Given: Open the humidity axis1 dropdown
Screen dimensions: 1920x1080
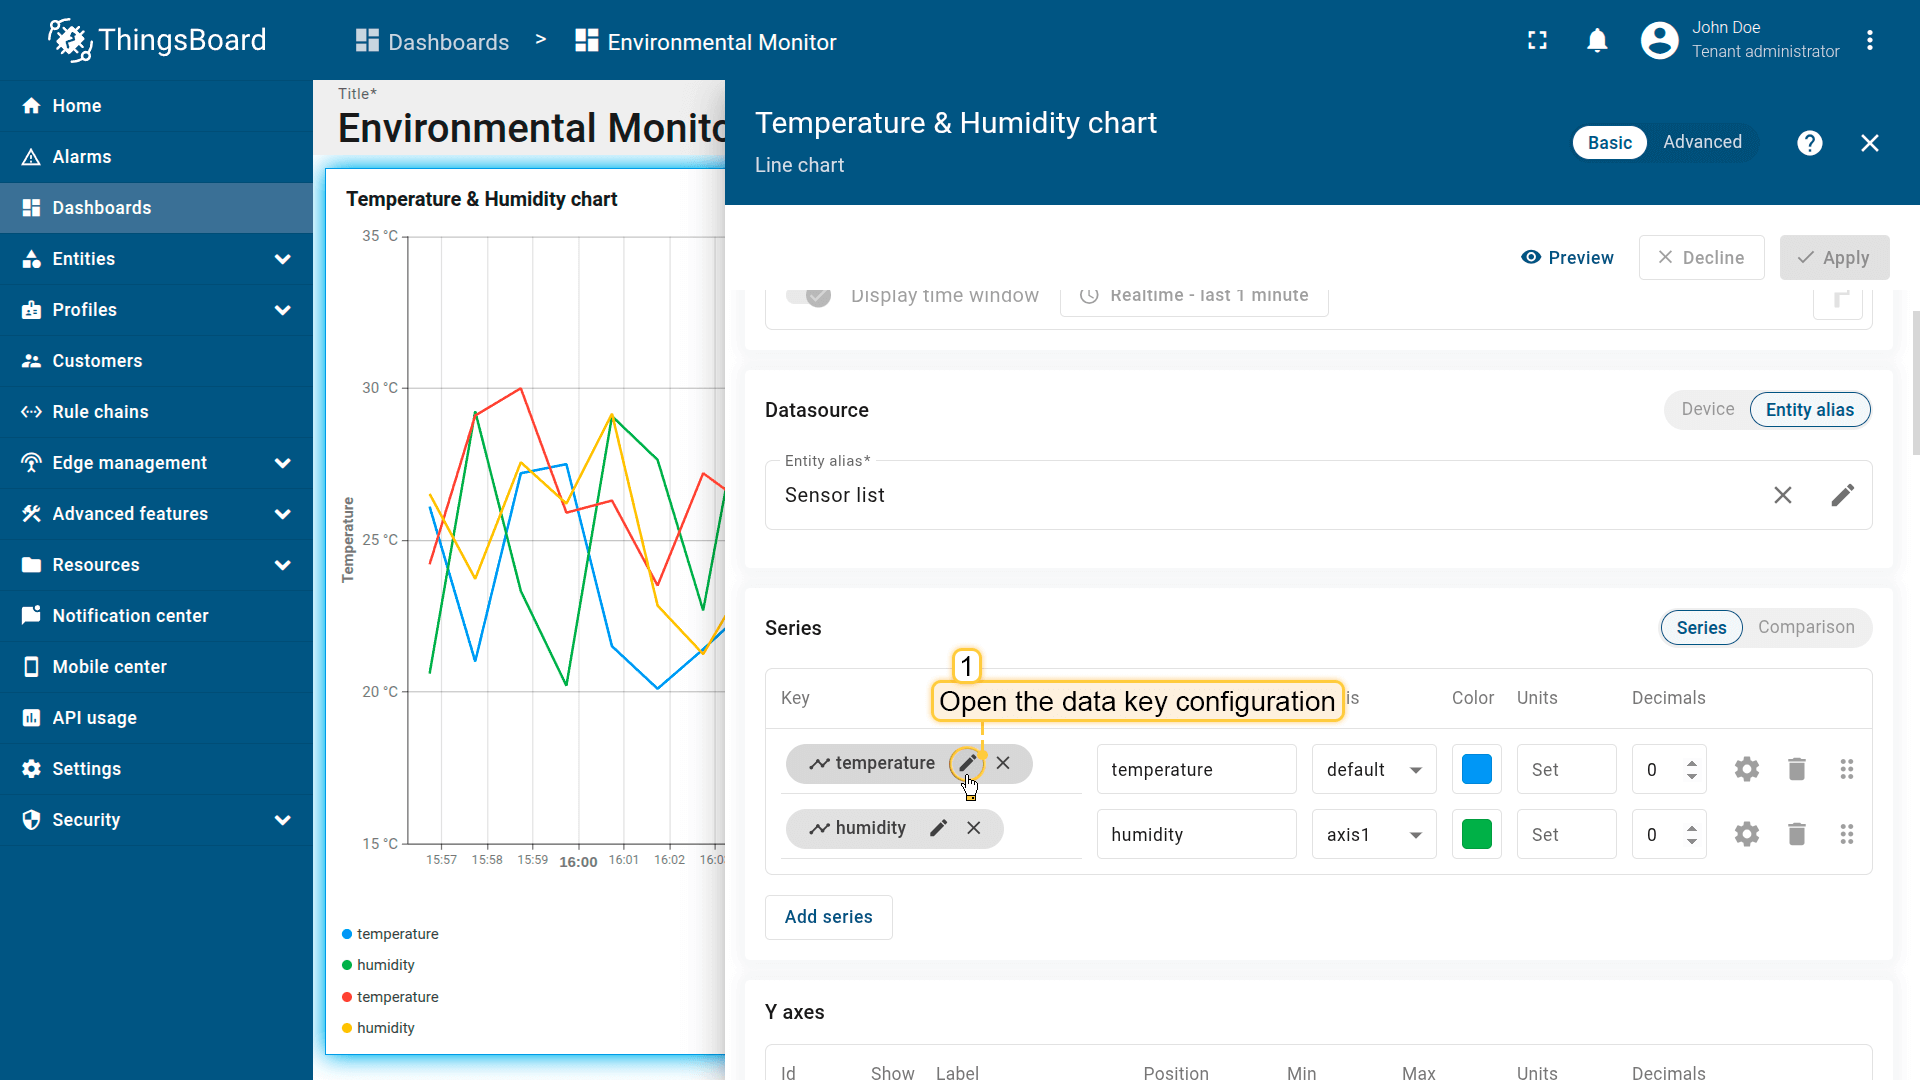Looking at the screenshot, I should tap(1373, 834).
